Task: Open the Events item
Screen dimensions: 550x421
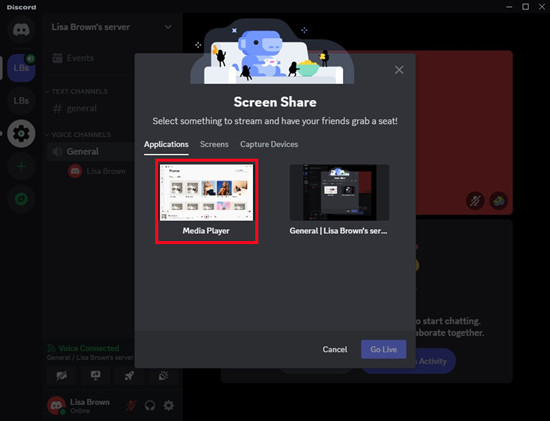Action: click(73, 58)
